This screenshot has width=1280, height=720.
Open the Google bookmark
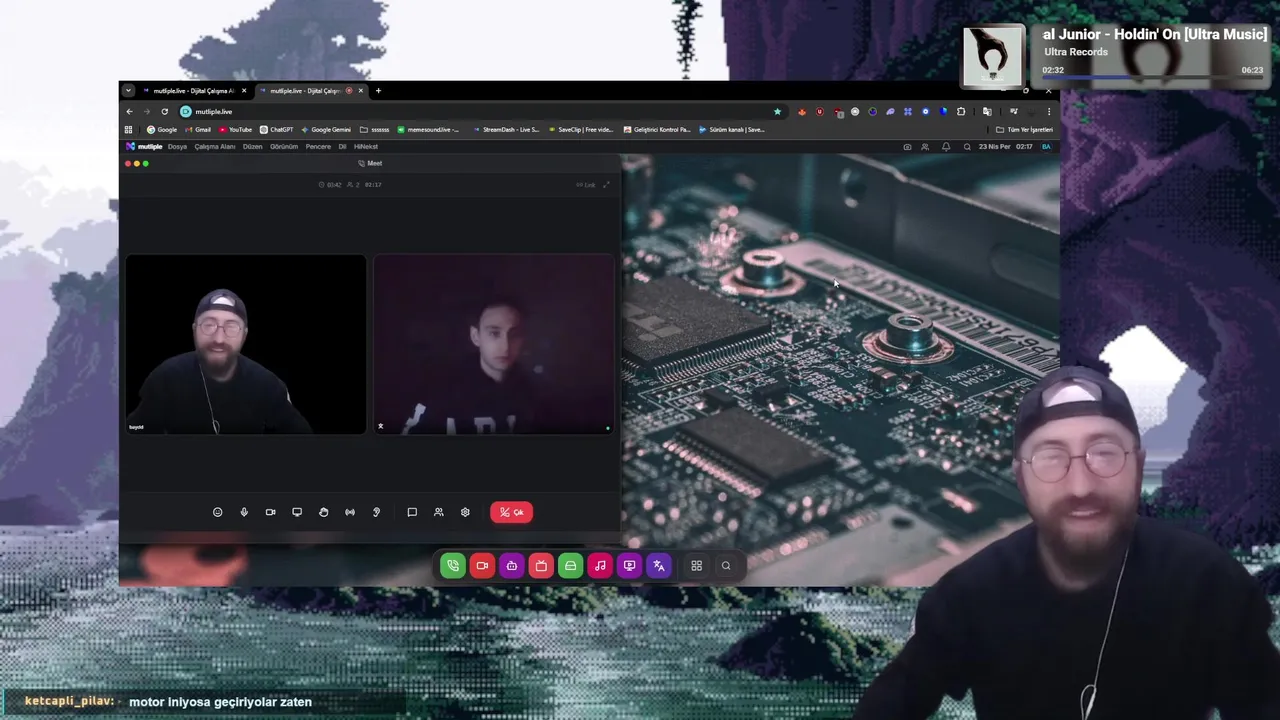162,130
